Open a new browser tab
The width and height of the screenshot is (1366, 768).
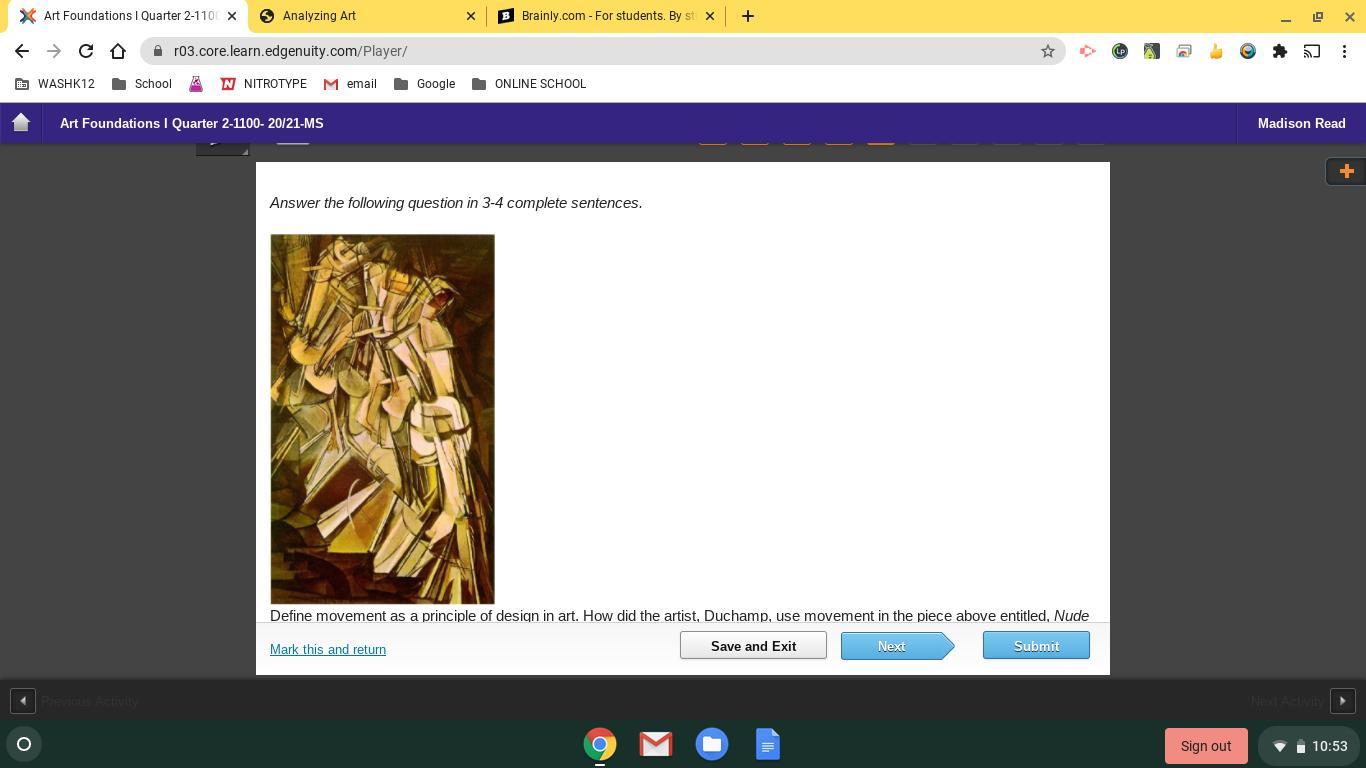pos(747,16)
